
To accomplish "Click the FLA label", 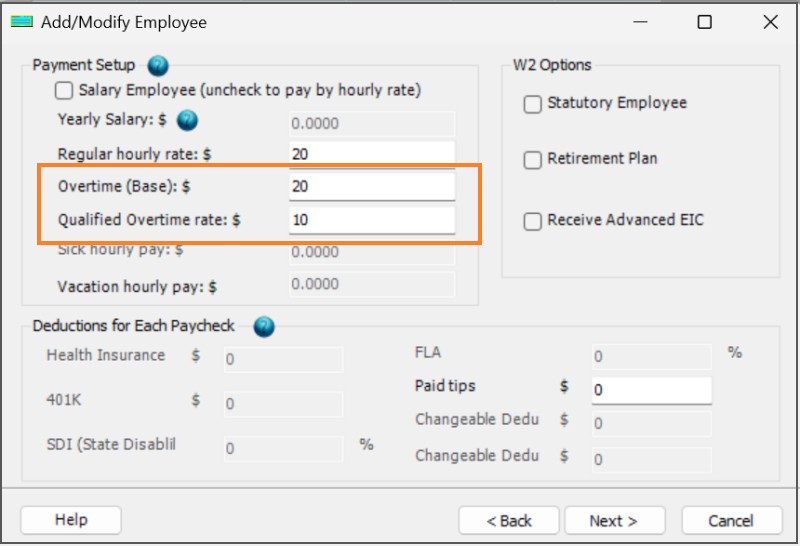I will [428, 353].
